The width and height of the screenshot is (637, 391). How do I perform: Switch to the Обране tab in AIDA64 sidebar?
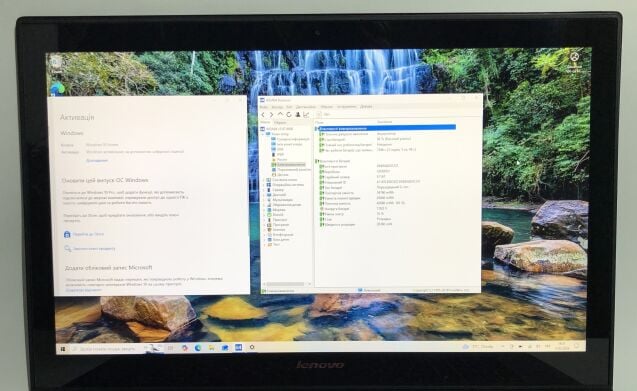[x=280, y=122]
